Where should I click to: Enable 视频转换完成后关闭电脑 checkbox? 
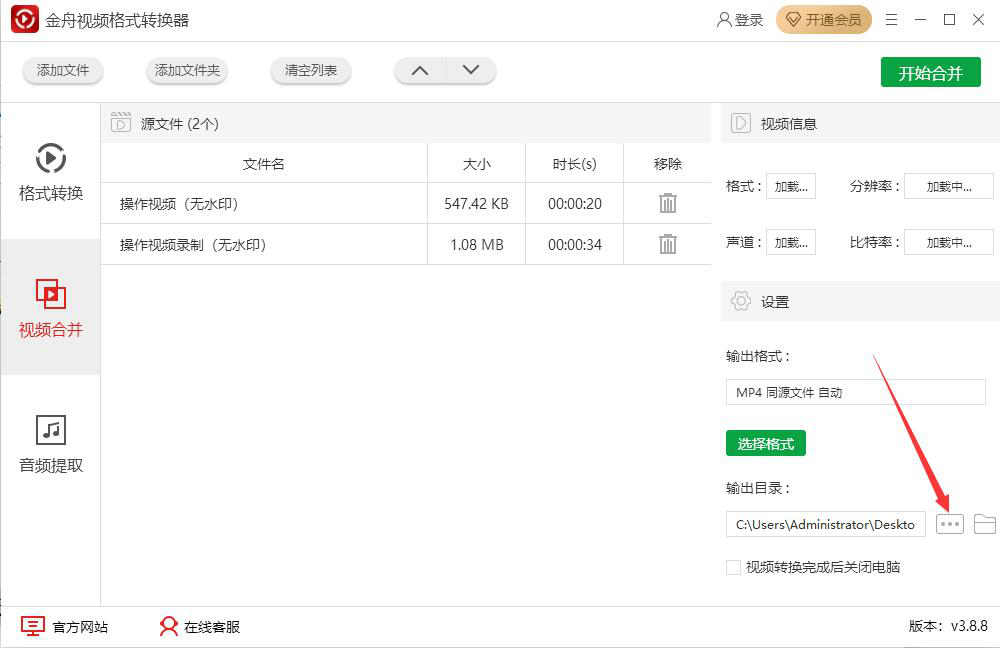pos(734,567)
